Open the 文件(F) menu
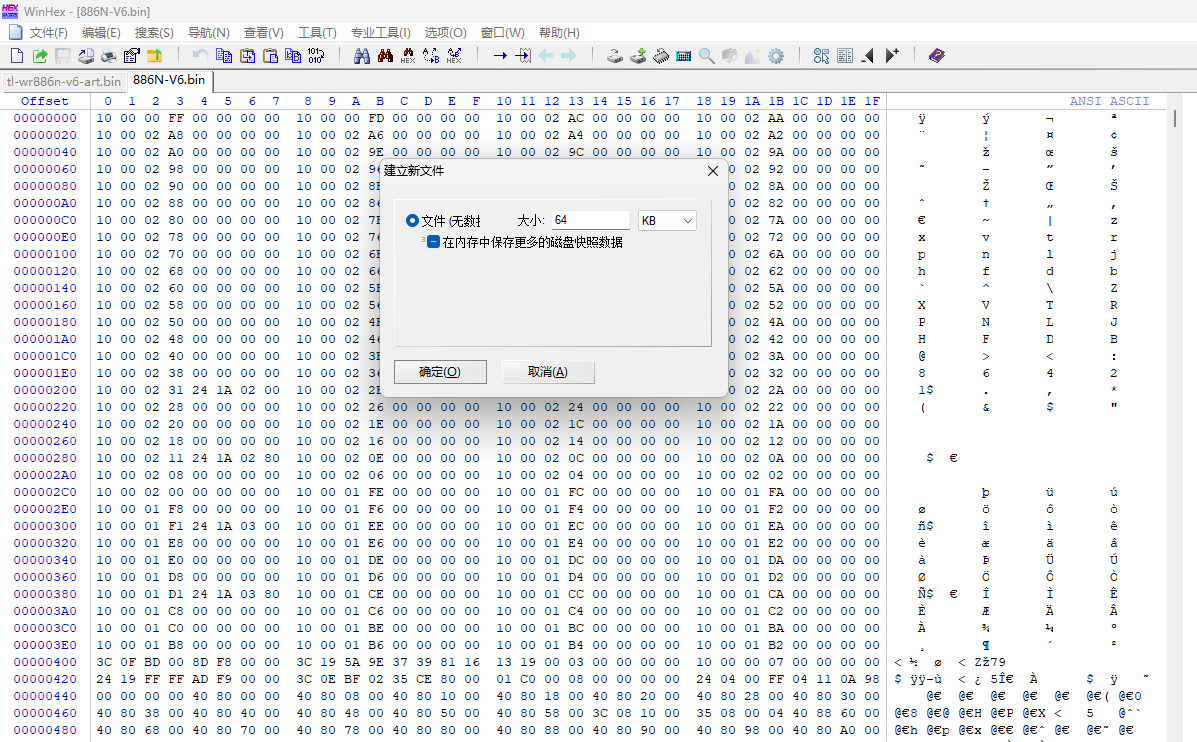 pos(48,33)
